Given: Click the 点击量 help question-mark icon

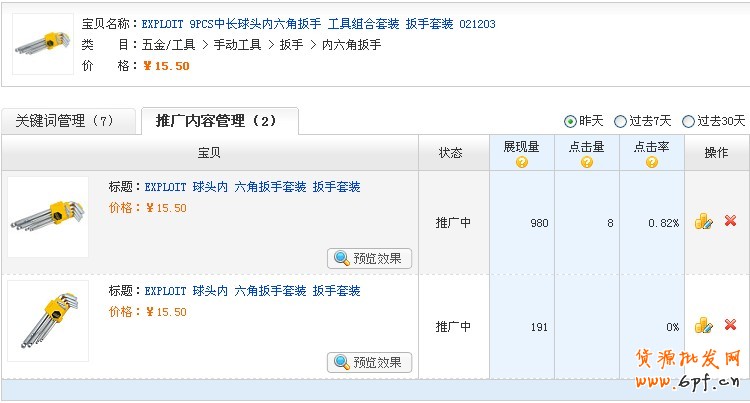Looking at the screenshot, I should click(586, 162).
